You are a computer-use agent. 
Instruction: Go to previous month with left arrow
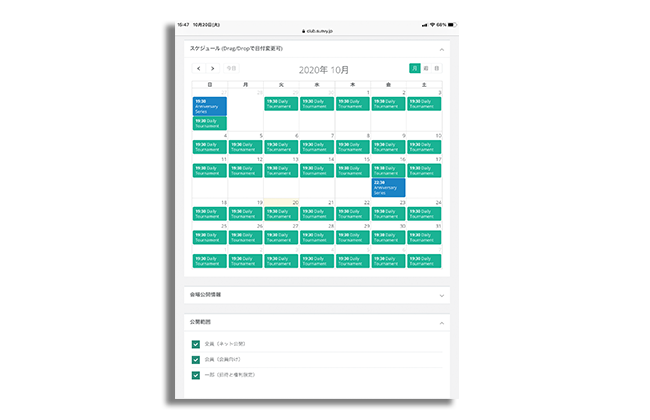tap(198, 68)
